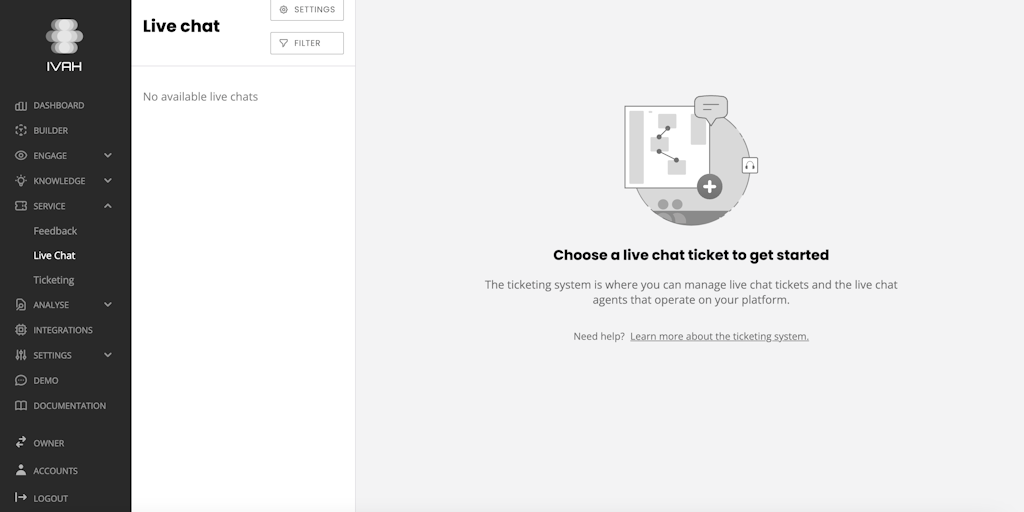Click the Knowledge lightbulb icon
1024x512 pixels.
pos(21,181)
